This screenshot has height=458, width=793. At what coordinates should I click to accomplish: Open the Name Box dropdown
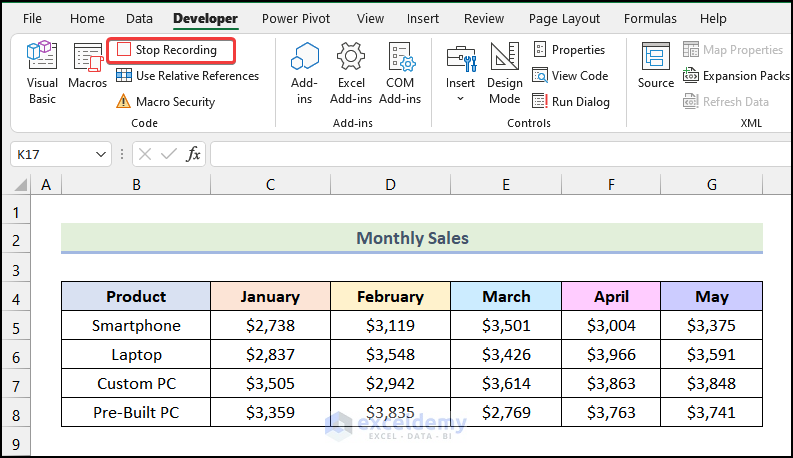coord(101,154)
